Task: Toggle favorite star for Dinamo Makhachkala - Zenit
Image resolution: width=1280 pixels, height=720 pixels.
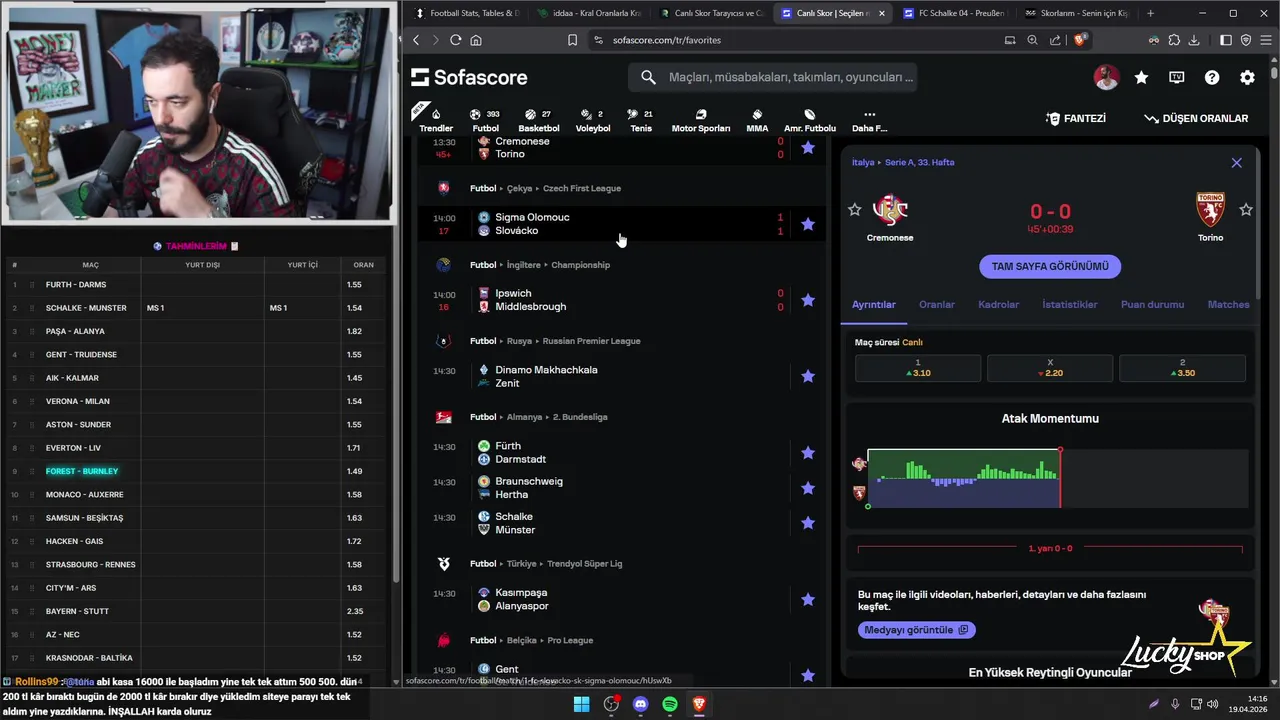Action: 808,376
